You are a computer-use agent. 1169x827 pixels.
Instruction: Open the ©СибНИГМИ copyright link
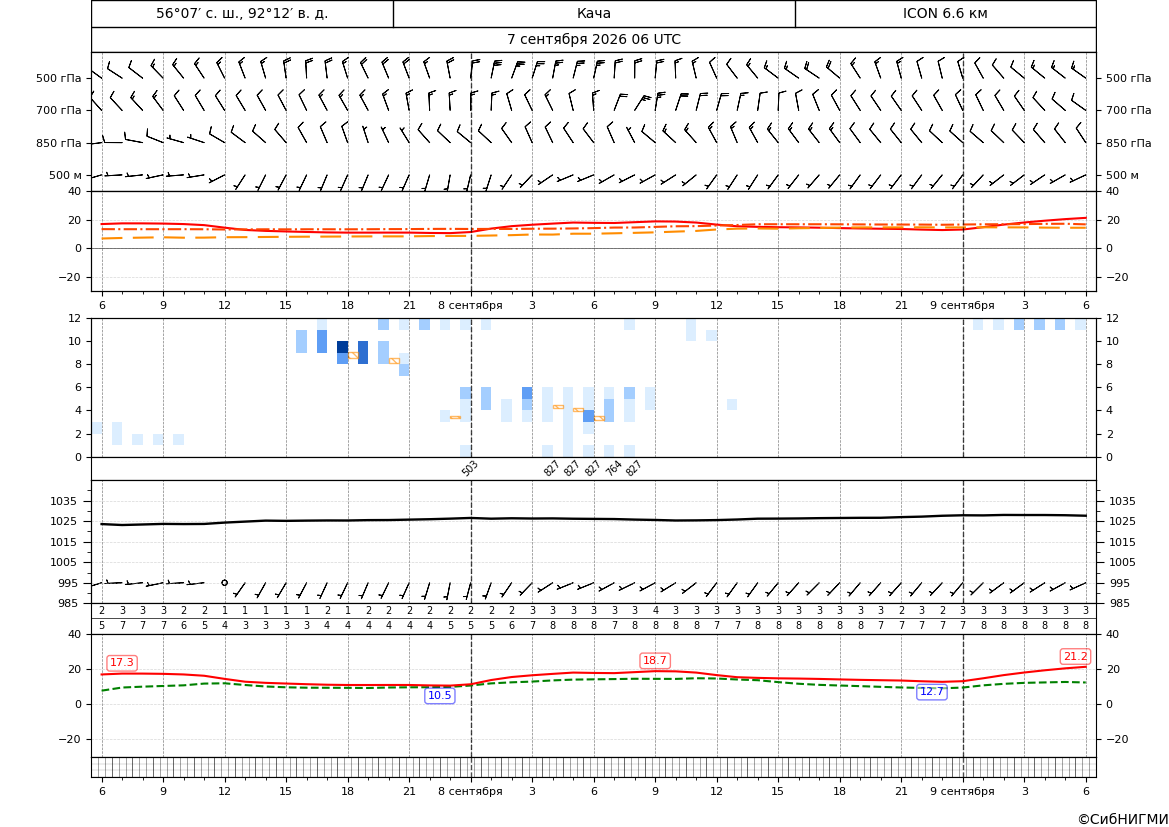click(x=1122, y=819)
